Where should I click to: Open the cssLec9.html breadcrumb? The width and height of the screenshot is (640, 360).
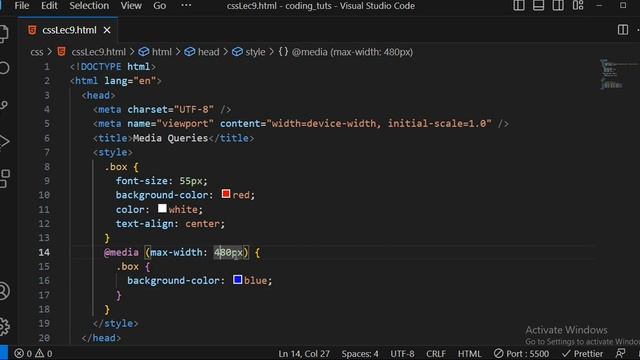point(98,52)
